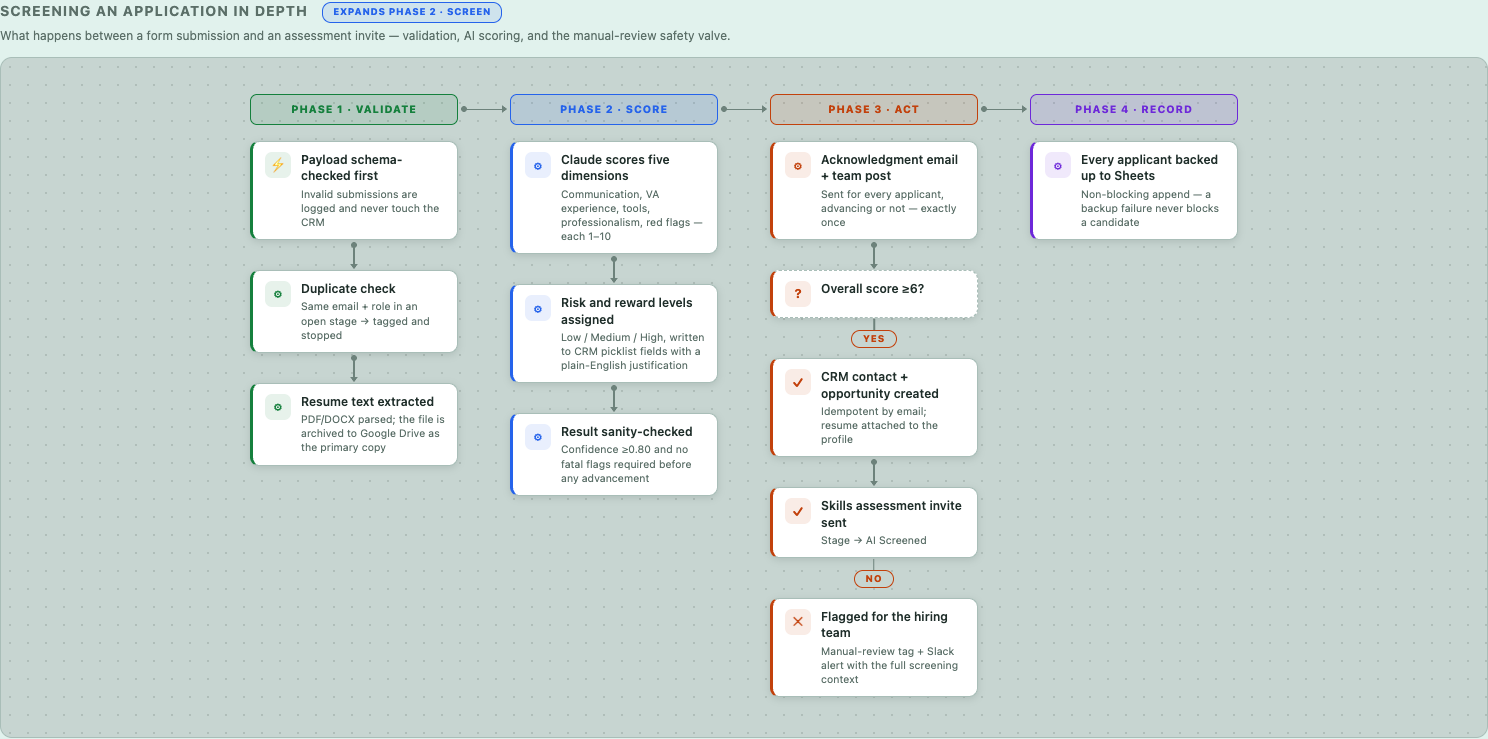Click the Result sanity-checked title
This screenshot has width=1488, height=739.
[626, 432]
